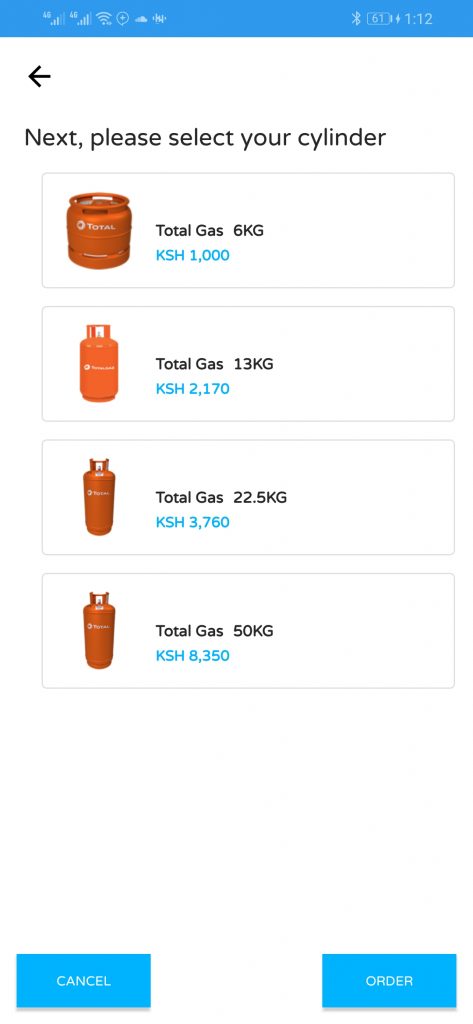Choose the KSH 8,350 price
473x1024 pixels.
pos(193,655)
